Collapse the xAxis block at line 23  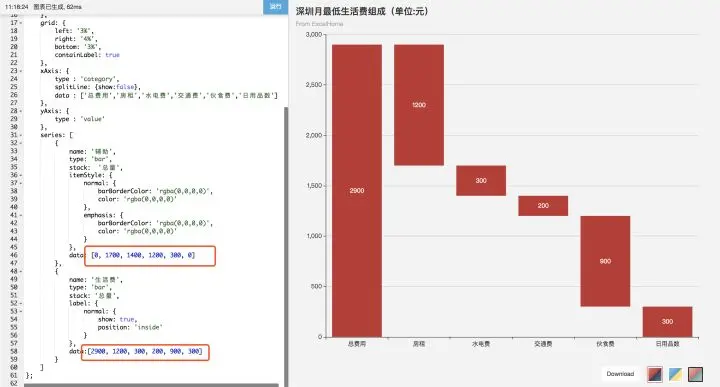click(21, 71)
